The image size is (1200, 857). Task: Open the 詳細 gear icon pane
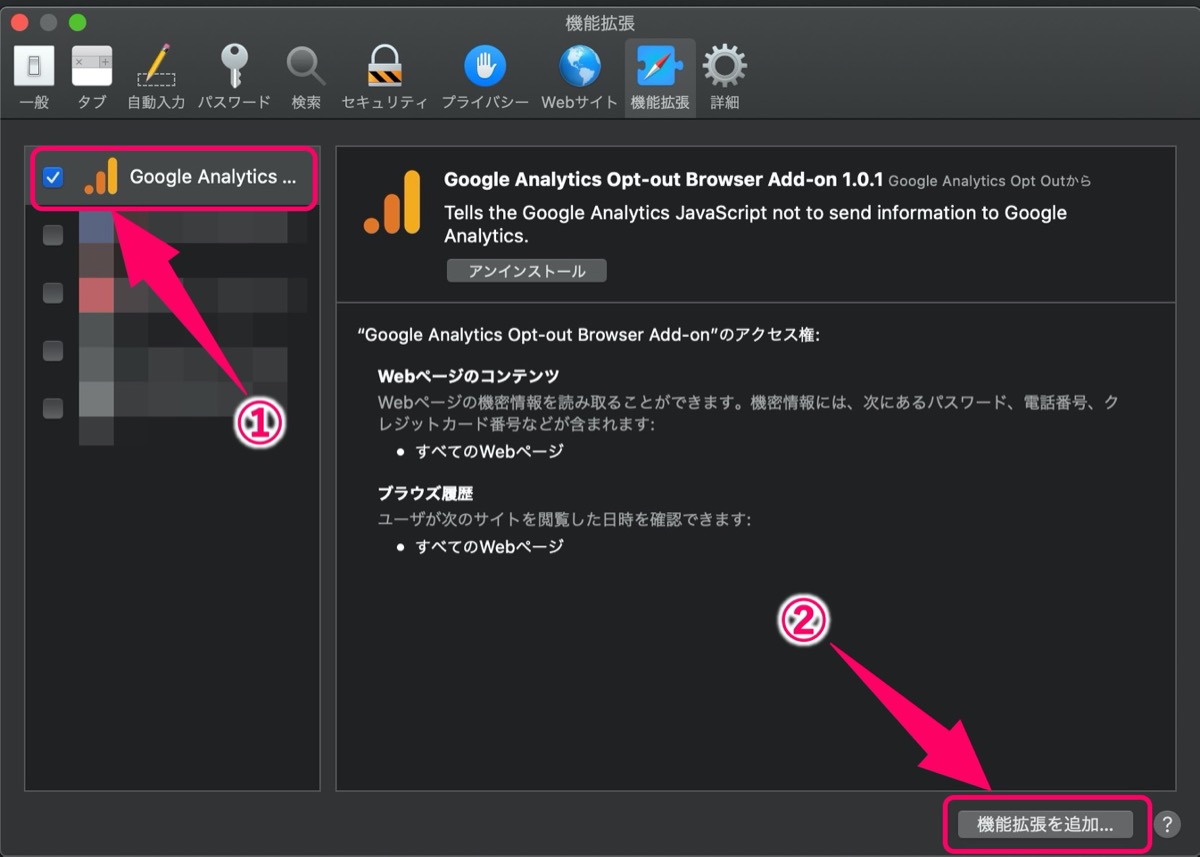(724, 76)
